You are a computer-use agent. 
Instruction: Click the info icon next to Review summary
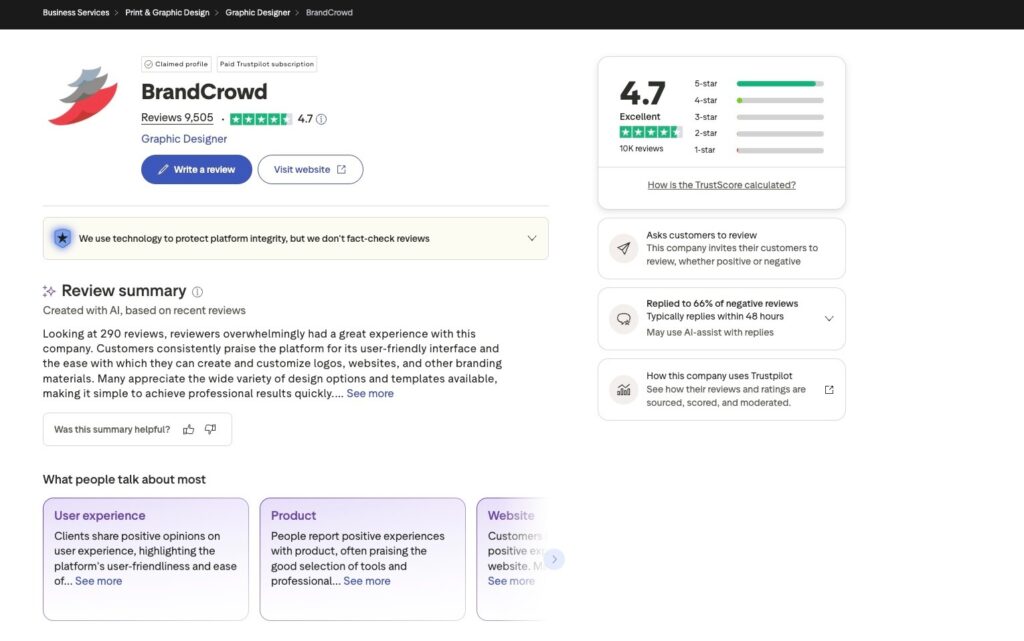197,292
